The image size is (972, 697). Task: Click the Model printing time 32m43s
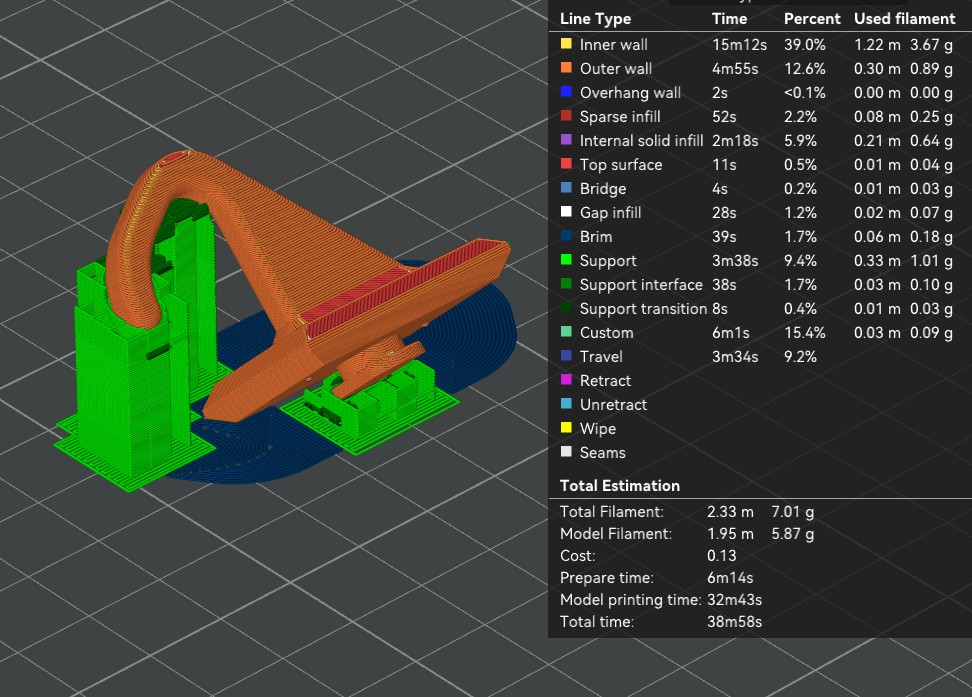(x=734, y=600)
